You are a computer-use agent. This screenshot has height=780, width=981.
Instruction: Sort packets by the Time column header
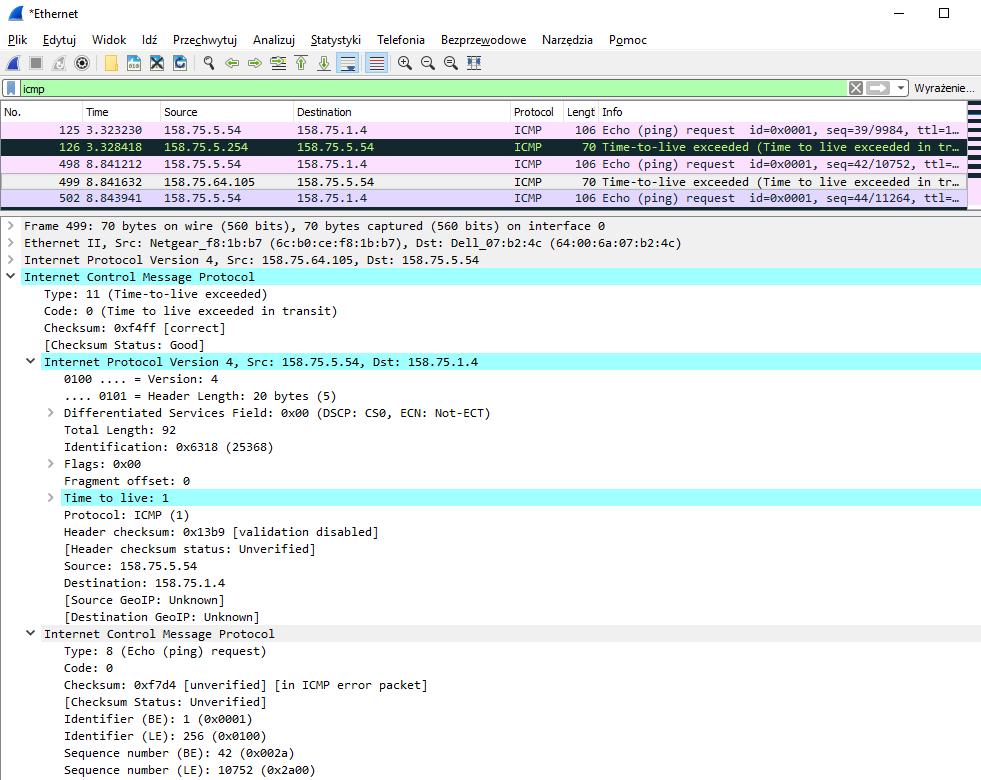121,112
